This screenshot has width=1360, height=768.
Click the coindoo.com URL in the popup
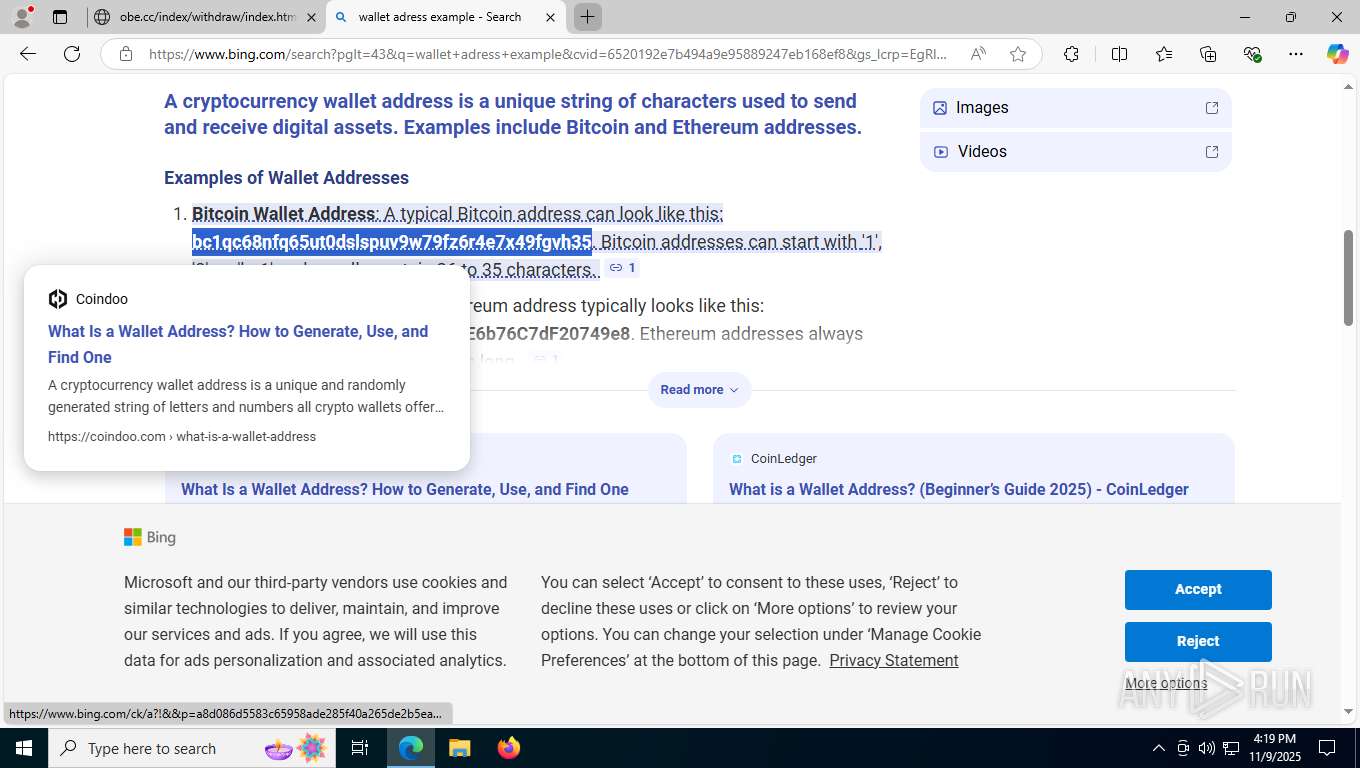(182, 436)
